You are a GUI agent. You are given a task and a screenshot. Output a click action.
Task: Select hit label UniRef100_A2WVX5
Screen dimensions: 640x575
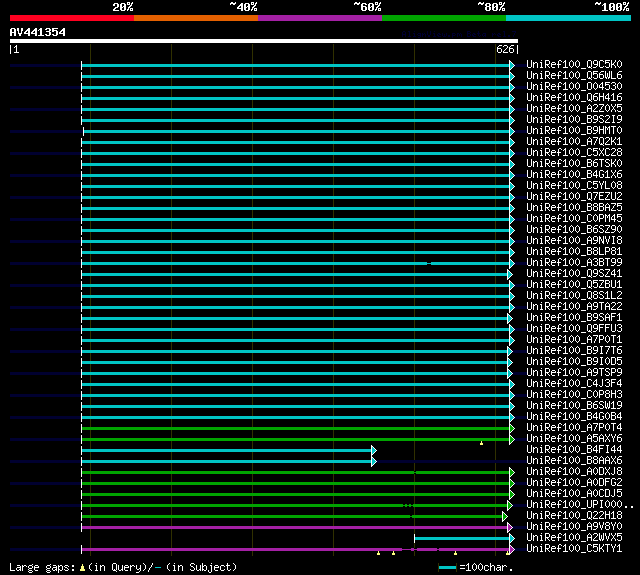(x=574, y=538)
